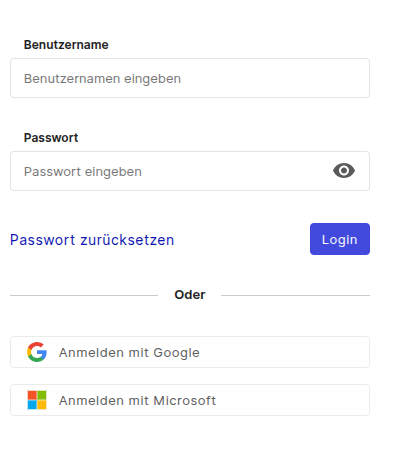Focus the Passwort input field
This screenshot has height=451, width=404.
pyautogui.click(x=190, y=171)
